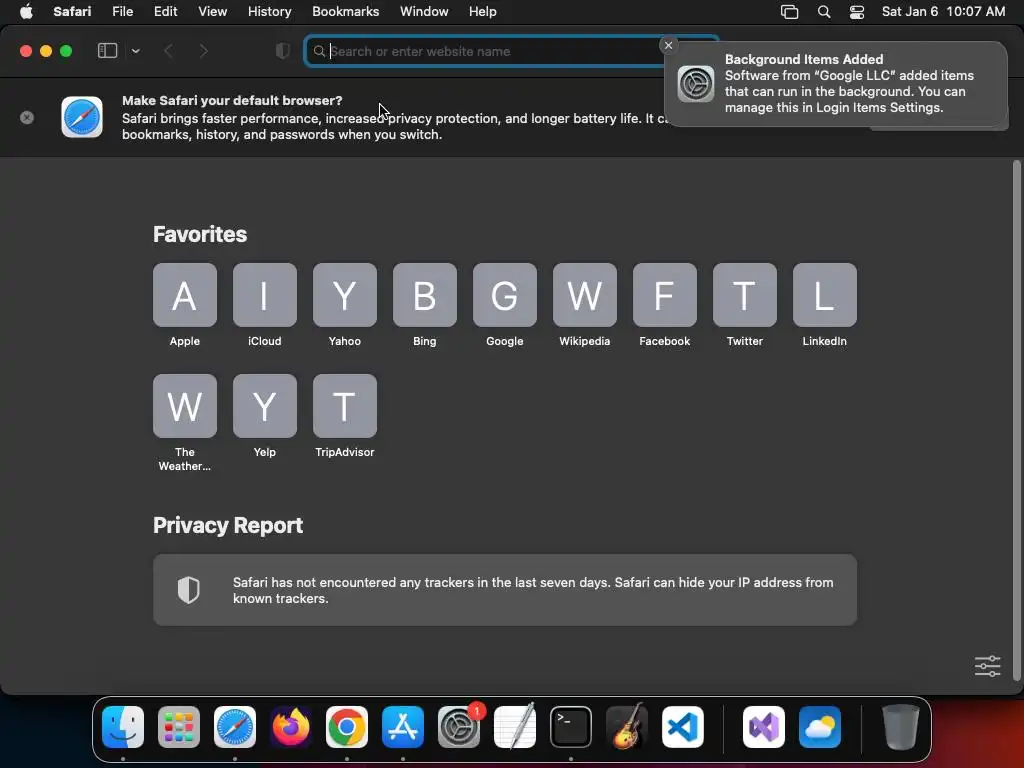Close the default browser banner
1024x768 pixels.
point(27,118)
